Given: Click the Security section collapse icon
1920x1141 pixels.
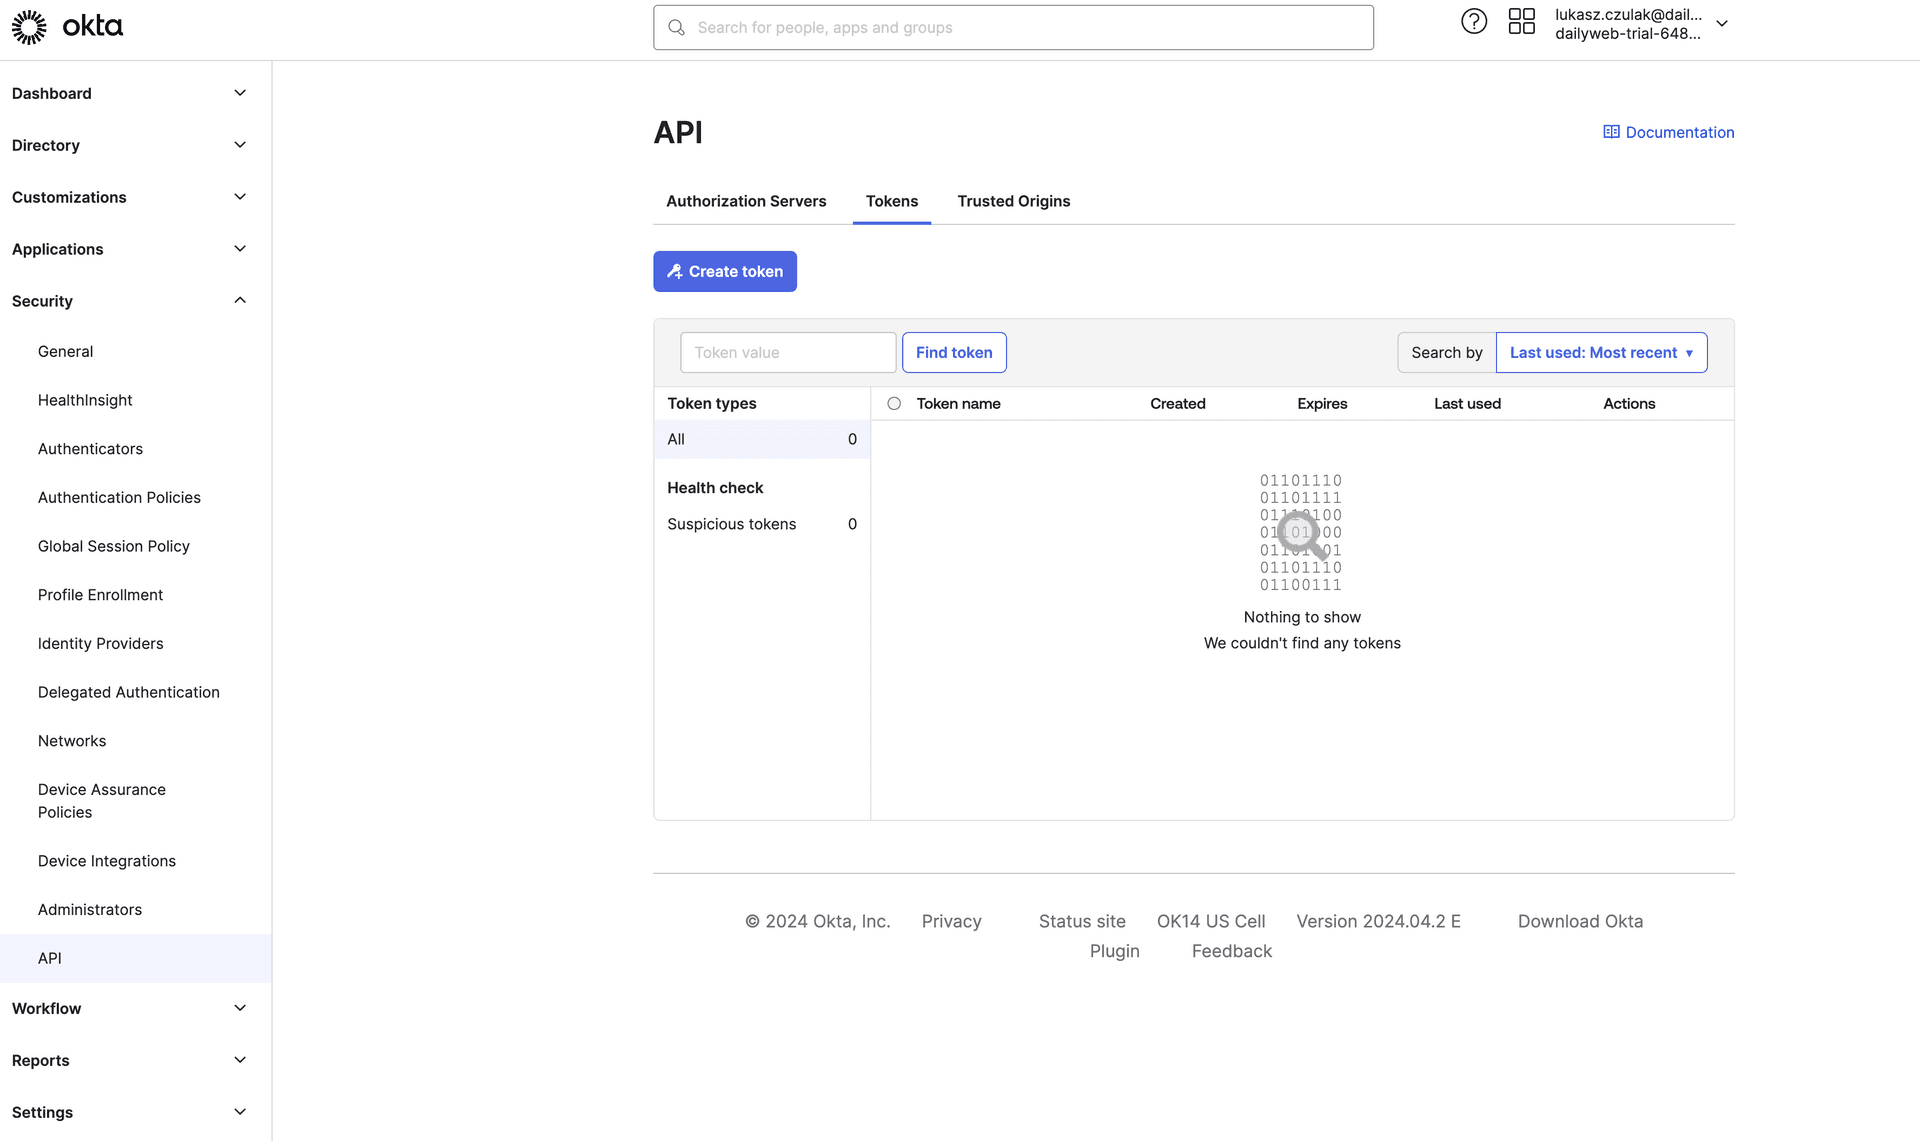Looking at the screenshot, I should coord(240,300).
